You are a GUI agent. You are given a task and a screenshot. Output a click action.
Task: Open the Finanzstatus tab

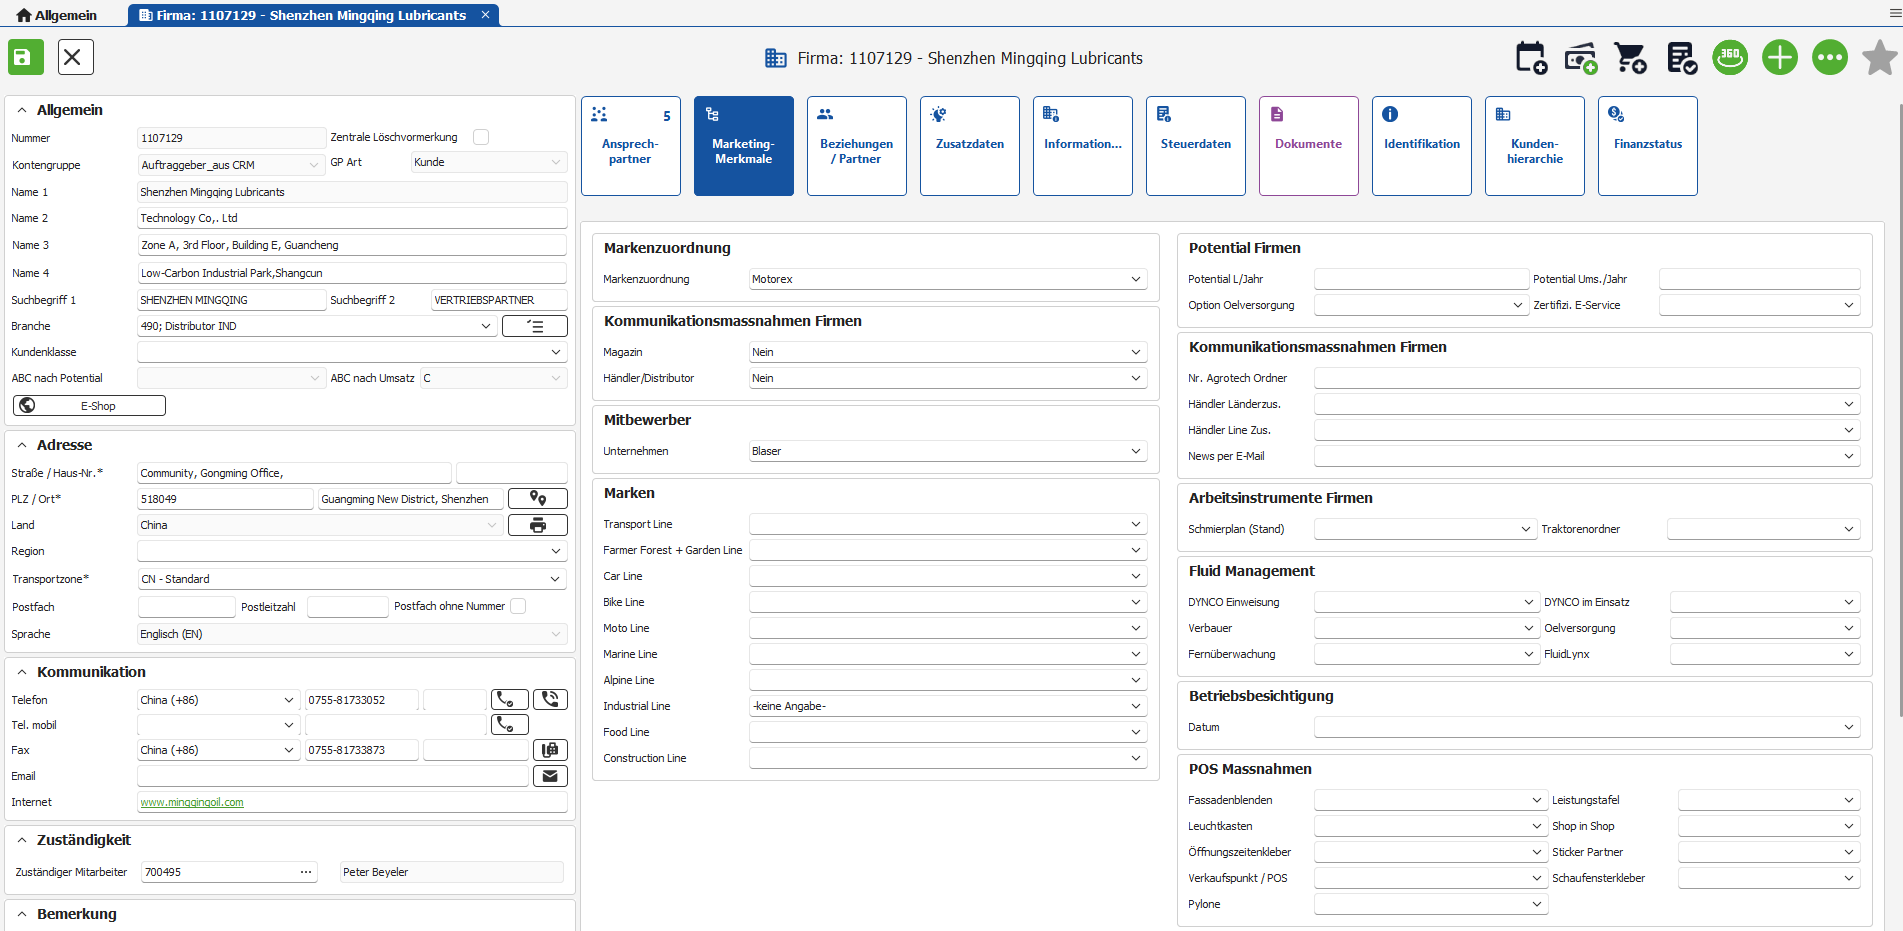[1647, 145]
